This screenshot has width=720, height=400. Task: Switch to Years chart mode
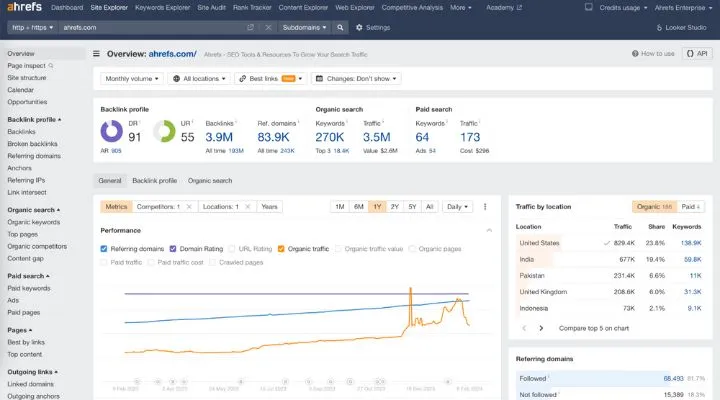(269, 207)
